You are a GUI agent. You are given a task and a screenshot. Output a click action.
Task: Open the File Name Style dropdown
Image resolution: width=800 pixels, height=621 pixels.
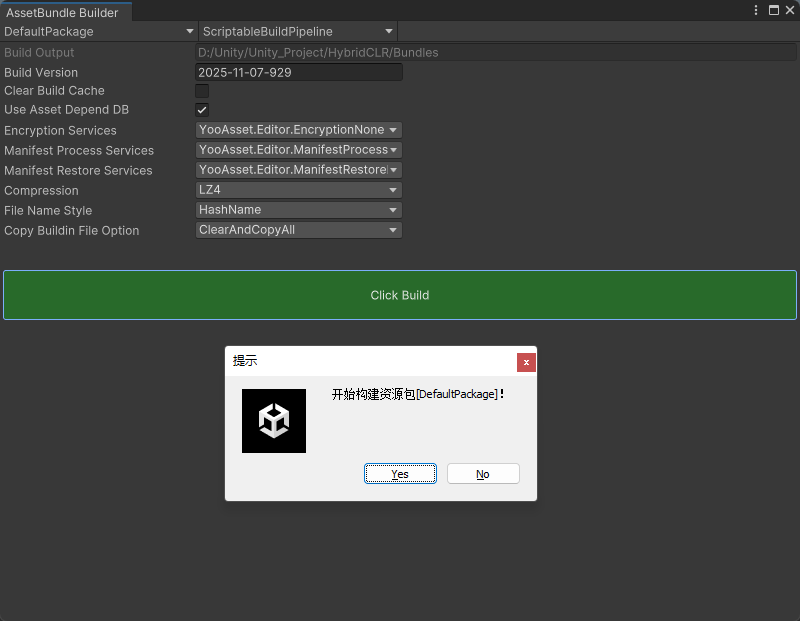(298, 210)
